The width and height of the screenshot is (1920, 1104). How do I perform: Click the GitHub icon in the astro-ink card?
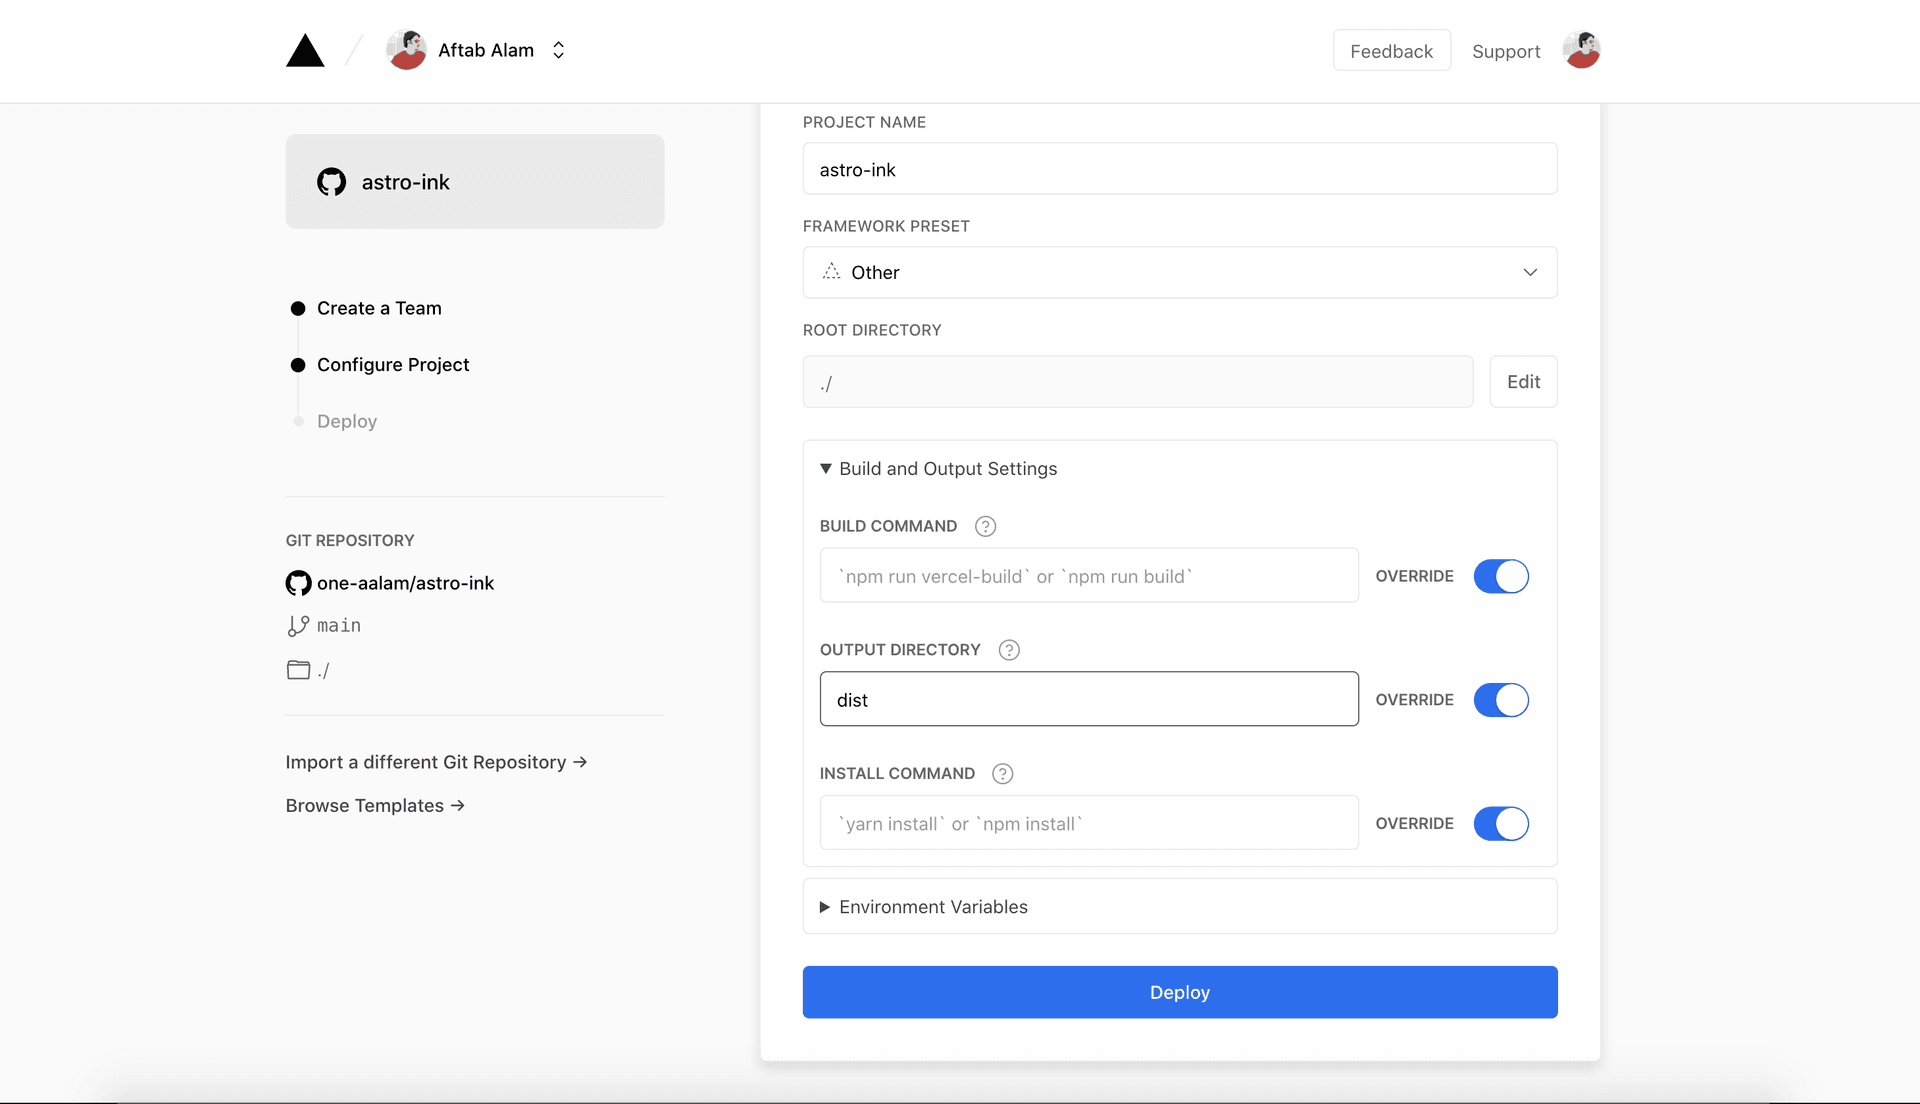pyautogui.click(x=332, y=182)
